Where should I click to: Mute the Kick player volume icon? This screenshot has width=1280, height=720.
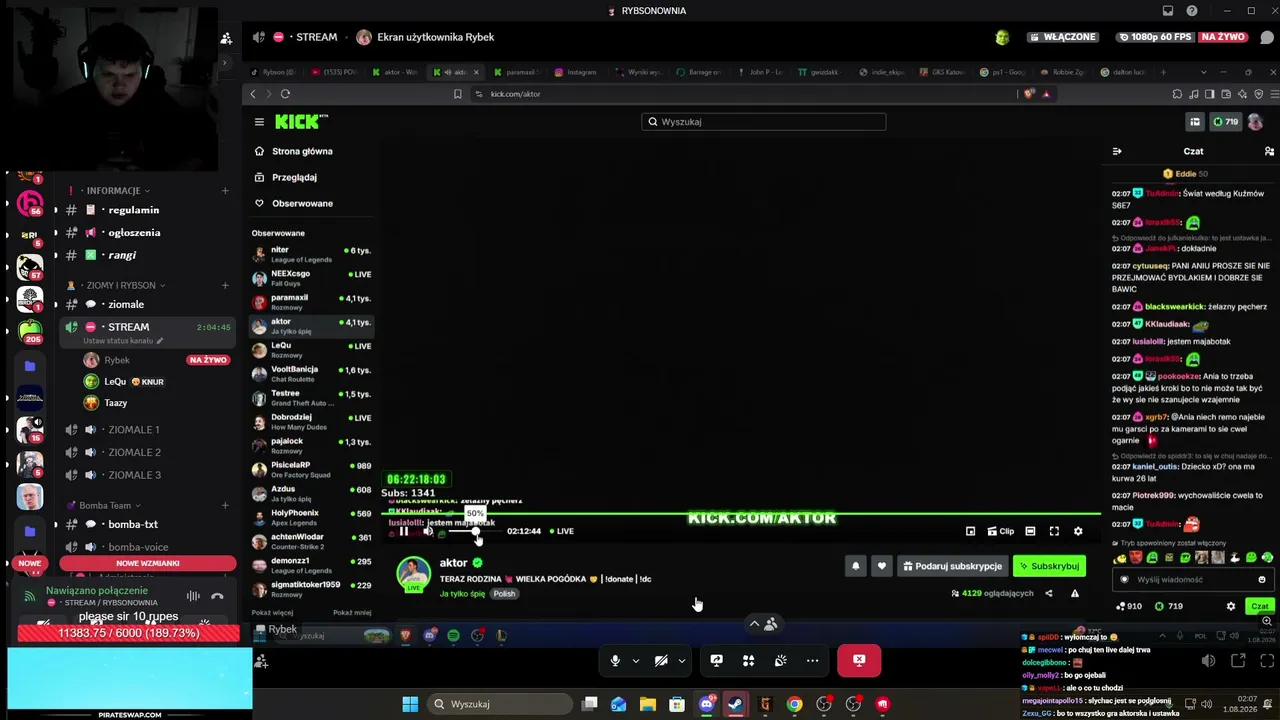[428, 531]
